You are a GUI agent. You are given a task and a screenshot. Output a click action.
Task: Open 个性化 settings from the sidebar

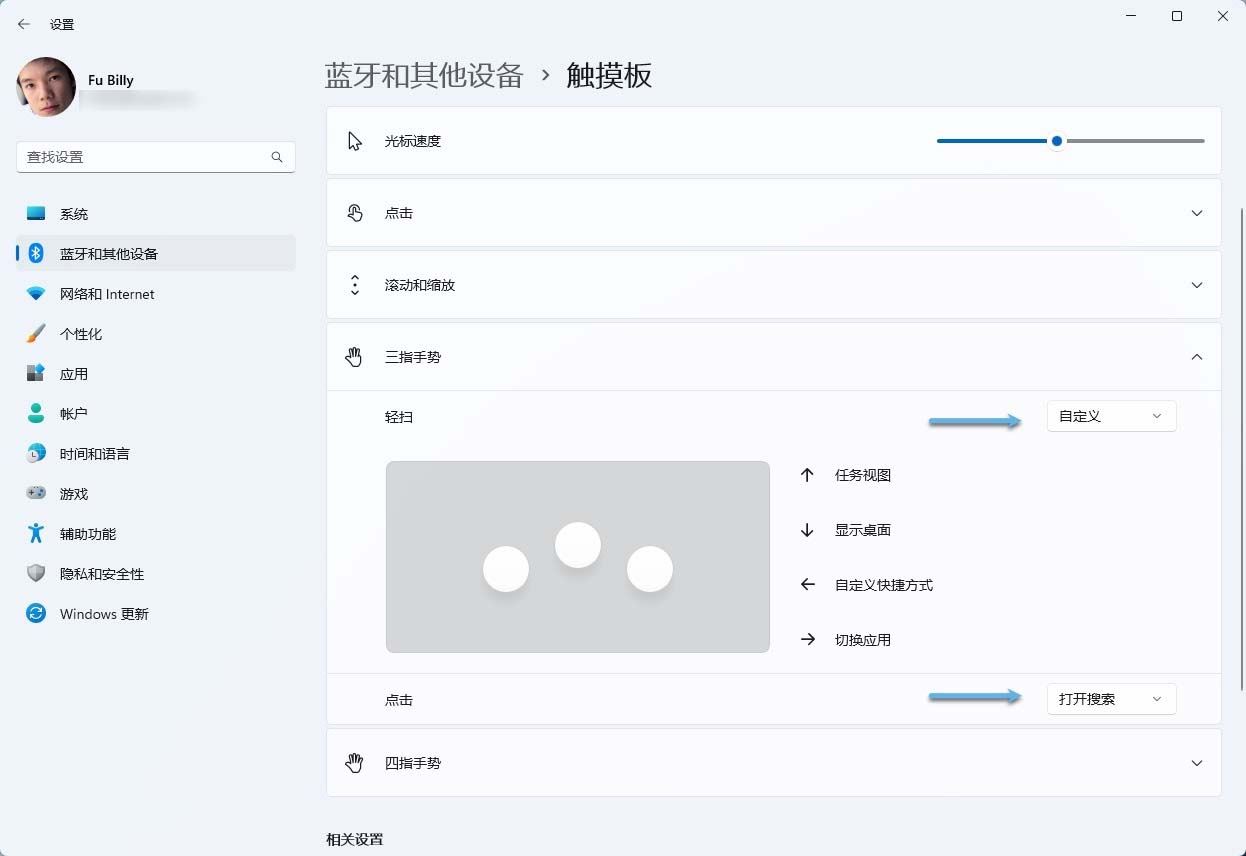(82, 333)
